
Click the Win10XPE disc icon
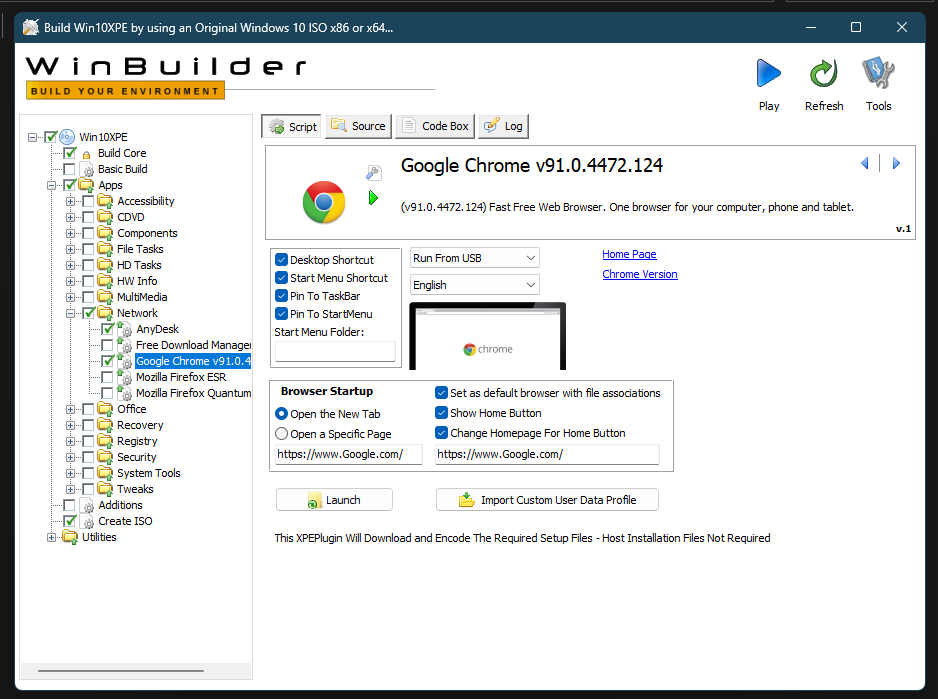point(67,137)
